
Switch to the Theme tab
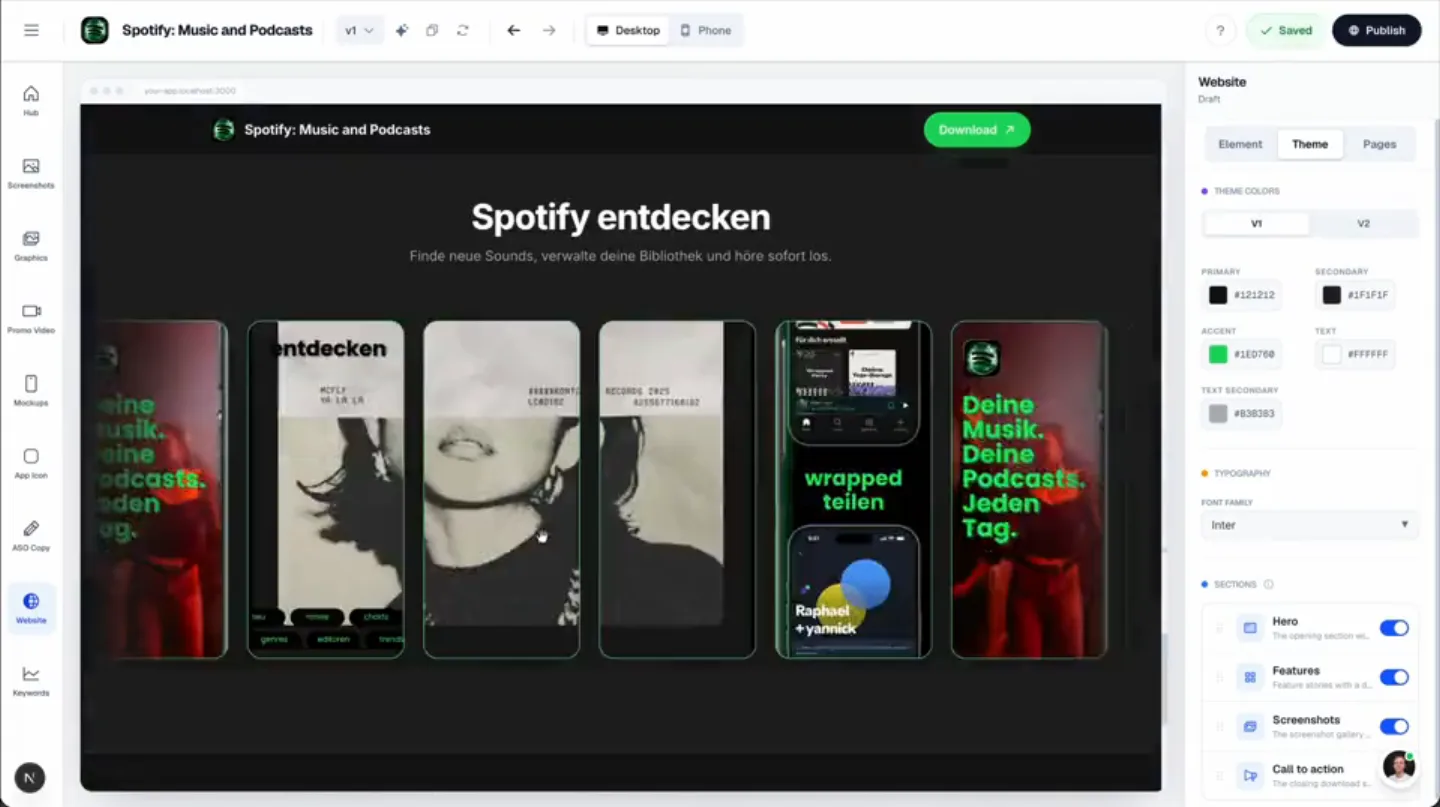pos(1310,144)
